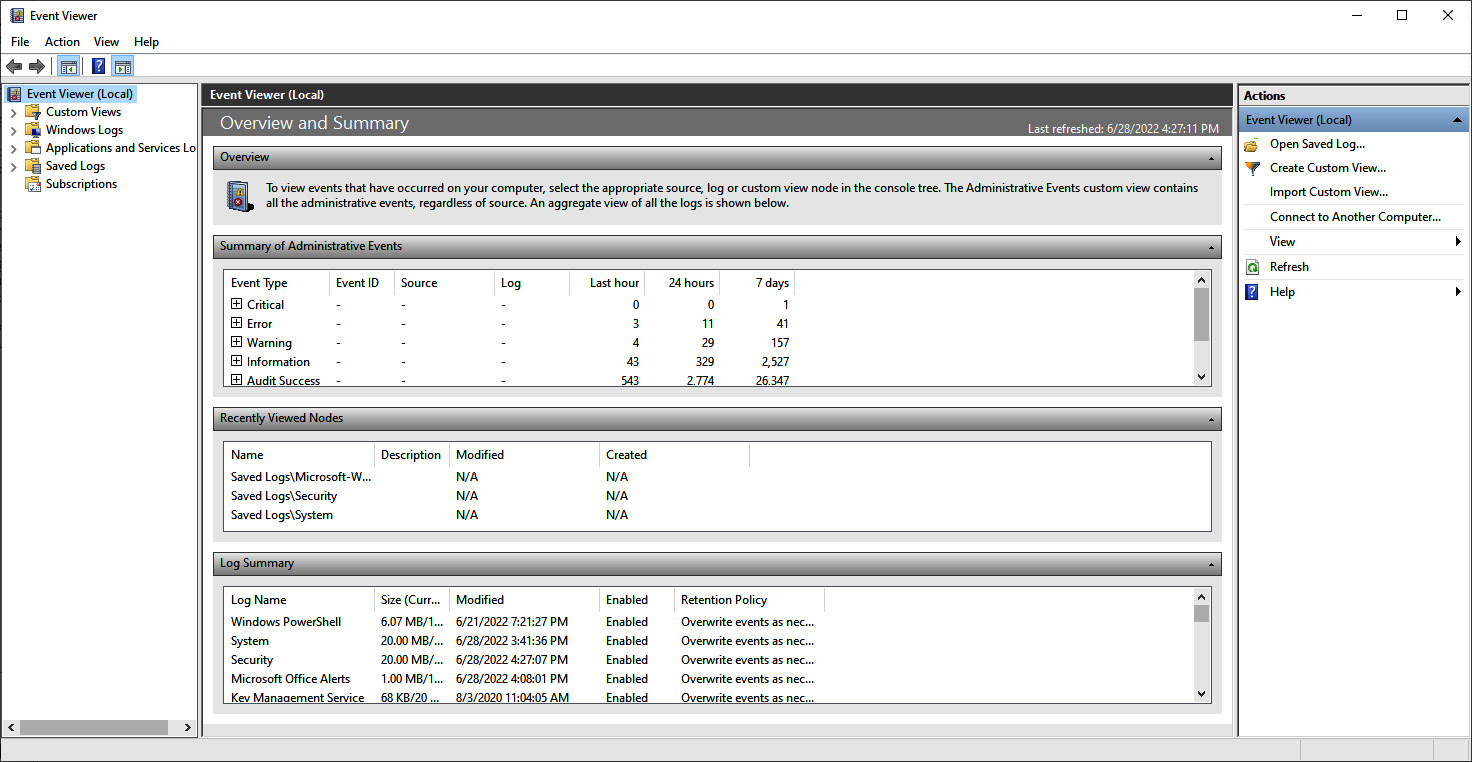Viewport: 1472px width, 762px height.
Task: Expand Windows Logs tree node
Action: [13, 130]
